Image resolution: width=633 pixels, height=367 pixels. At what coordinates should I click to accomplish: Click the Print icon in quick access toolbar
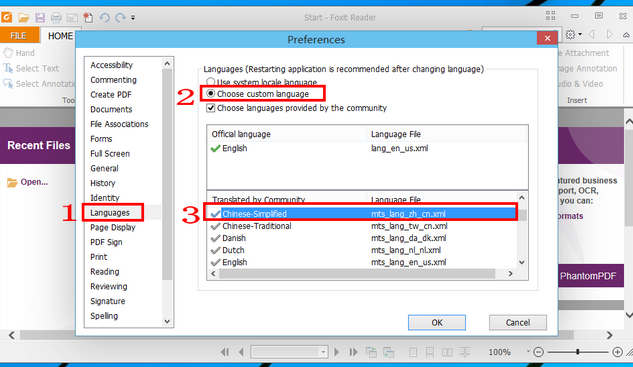(56, 17)
